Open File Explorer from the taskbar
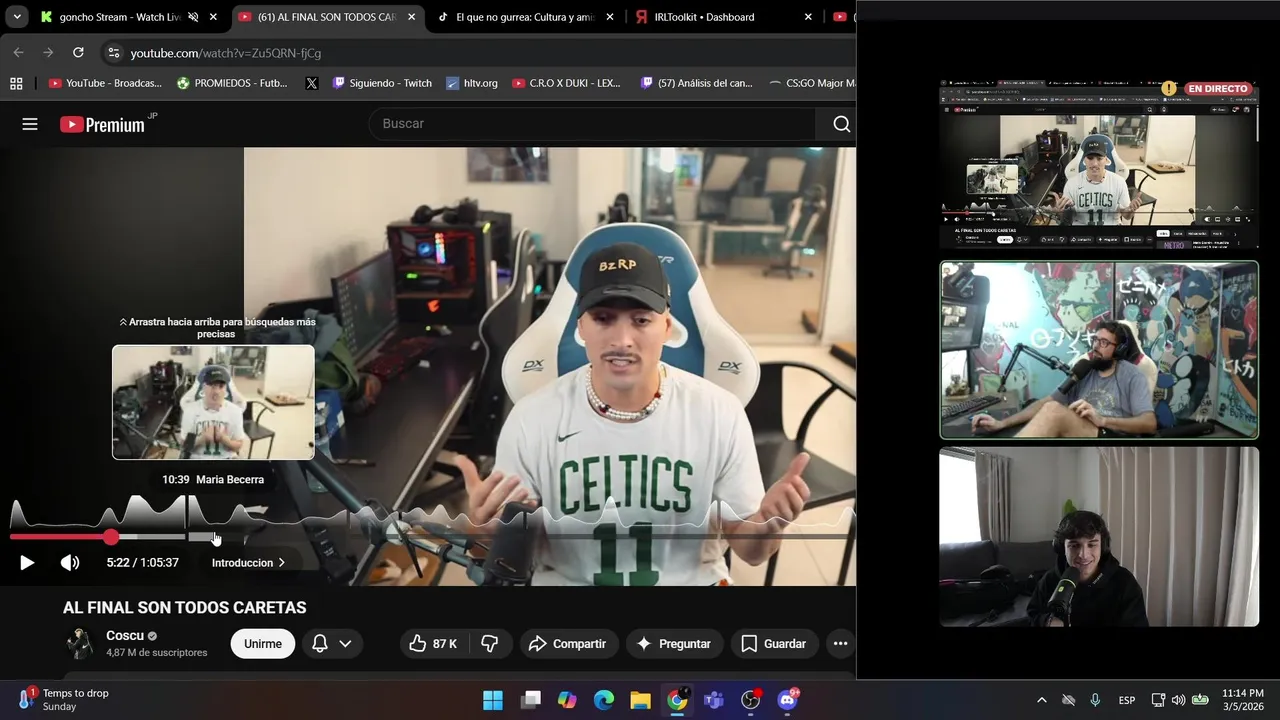 (641, 700)
